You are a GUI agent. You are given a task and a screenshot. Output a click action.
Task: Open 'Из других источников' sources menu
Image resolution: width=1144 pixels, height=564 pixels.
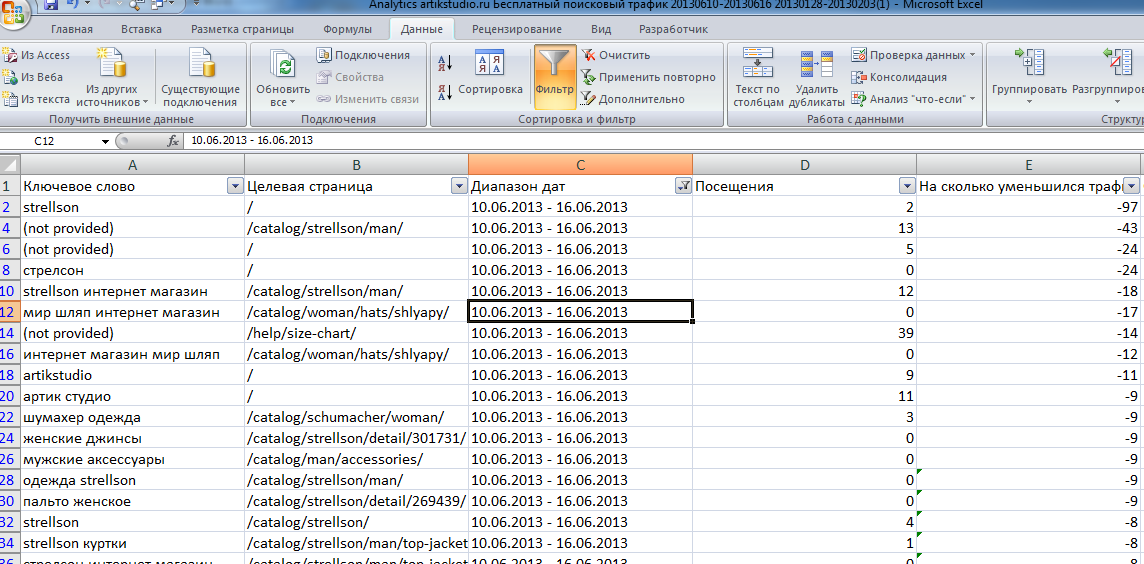click(112, 77)
